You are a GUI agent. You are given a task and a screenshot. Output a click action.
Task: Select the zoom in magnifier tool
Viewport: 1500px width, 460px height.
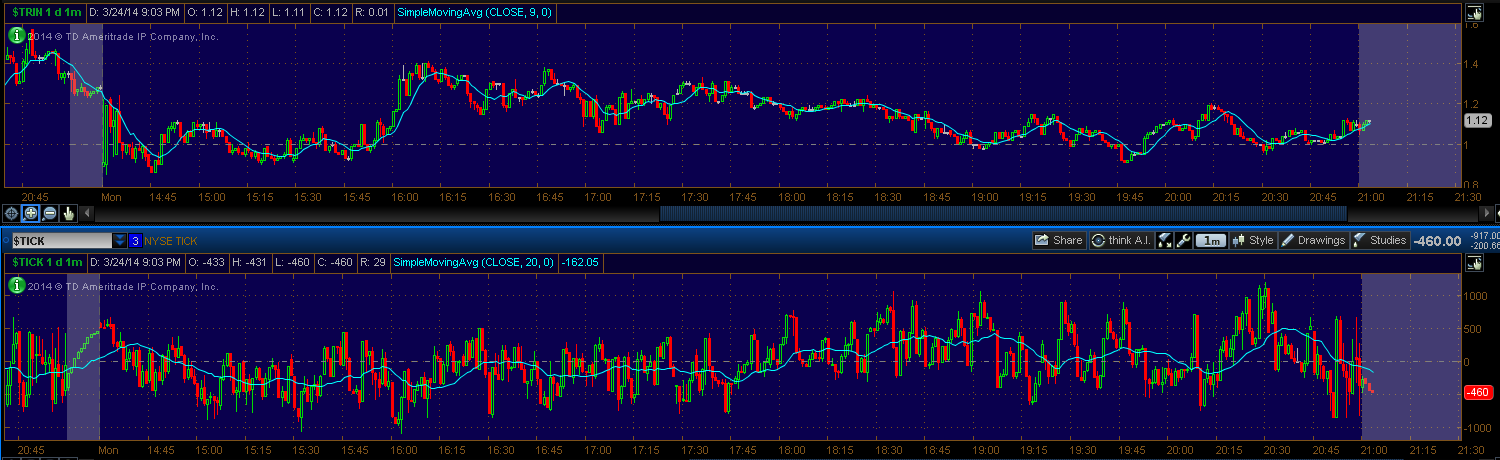point(30,213)
